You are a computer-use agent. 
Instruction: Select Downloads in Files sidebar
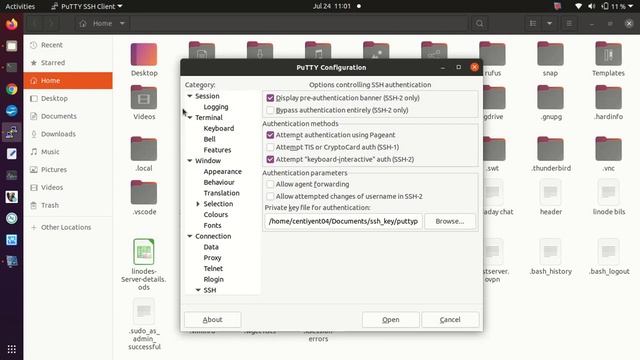click(x=68, y=134)
